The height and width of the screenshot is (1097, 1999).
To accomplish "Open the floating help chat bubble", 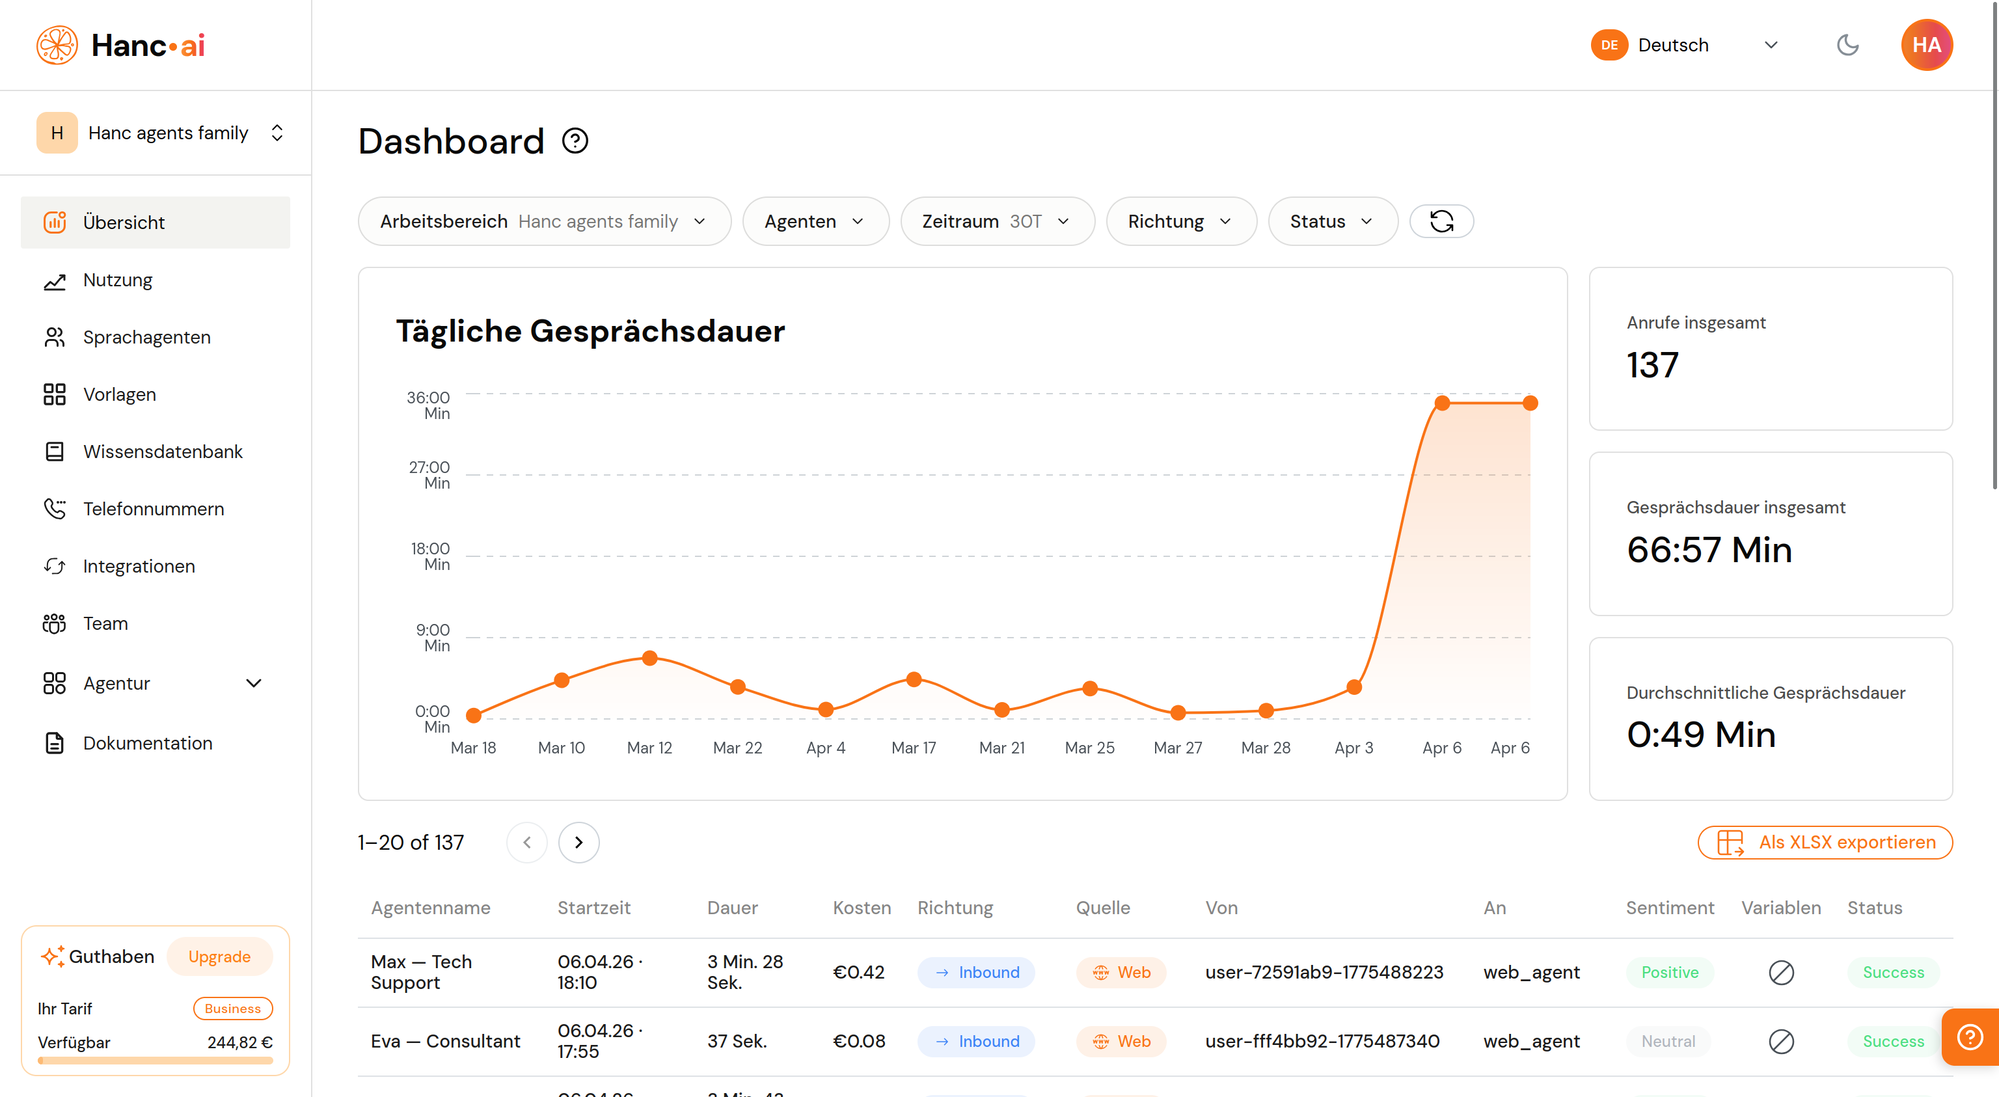I will pyautogui.click(x=1969, y=1037).
